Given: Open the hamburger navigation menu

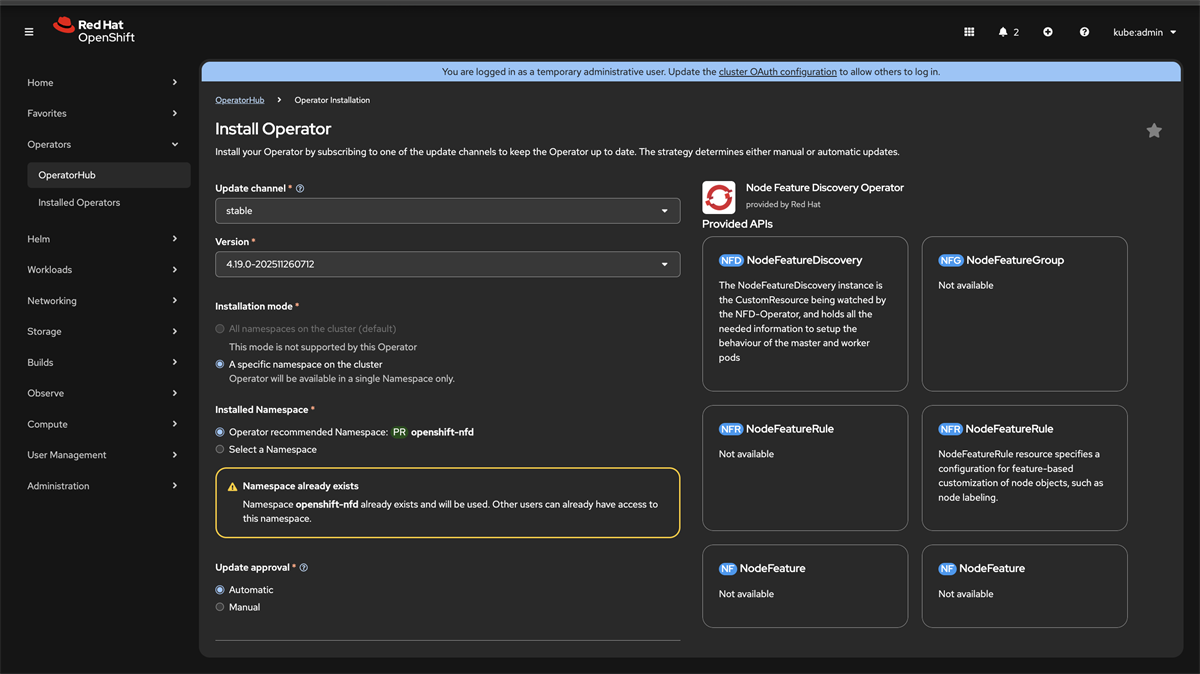Looking at the screenshot, I should (29, 32).
